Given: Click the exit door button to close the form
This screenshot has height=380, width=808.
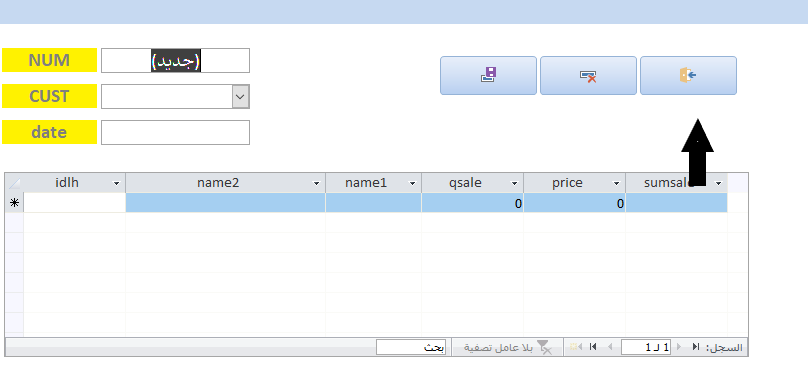Looking at the screenshot, I should (688, 75).
